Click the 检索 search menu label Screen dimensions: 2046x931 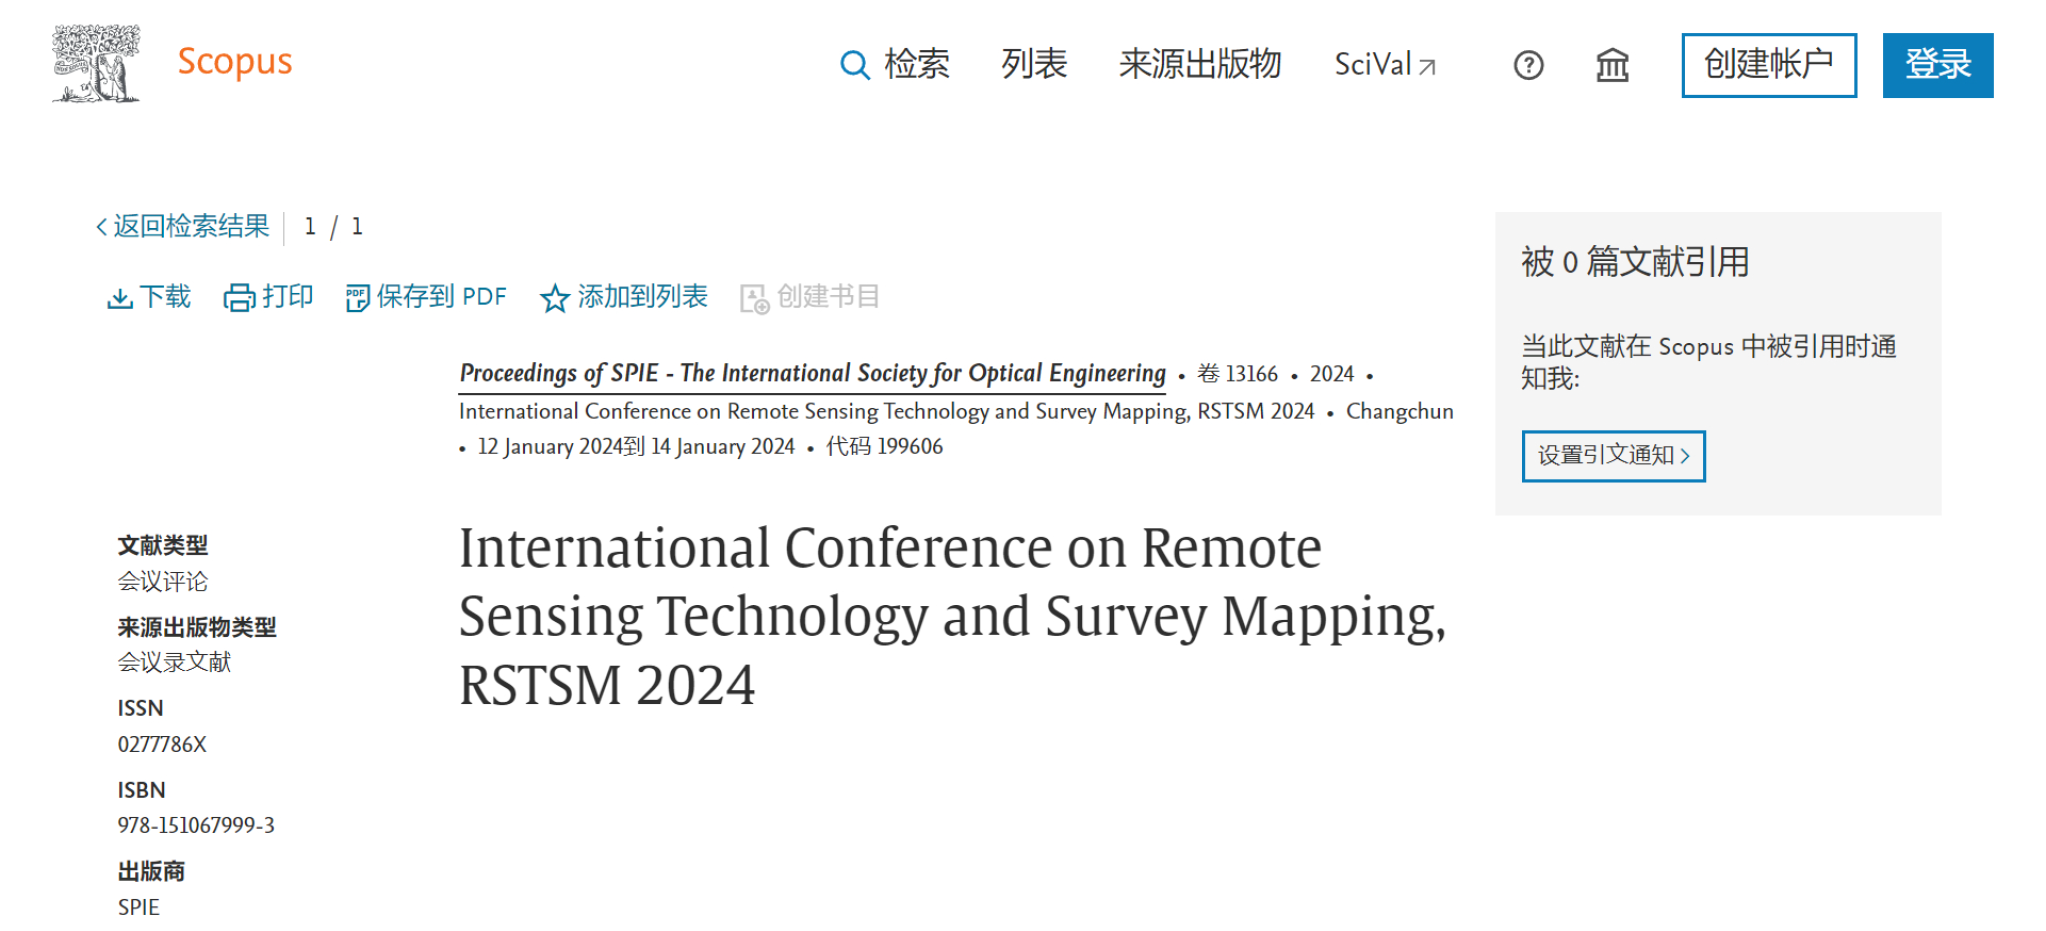tap(916, 65)
